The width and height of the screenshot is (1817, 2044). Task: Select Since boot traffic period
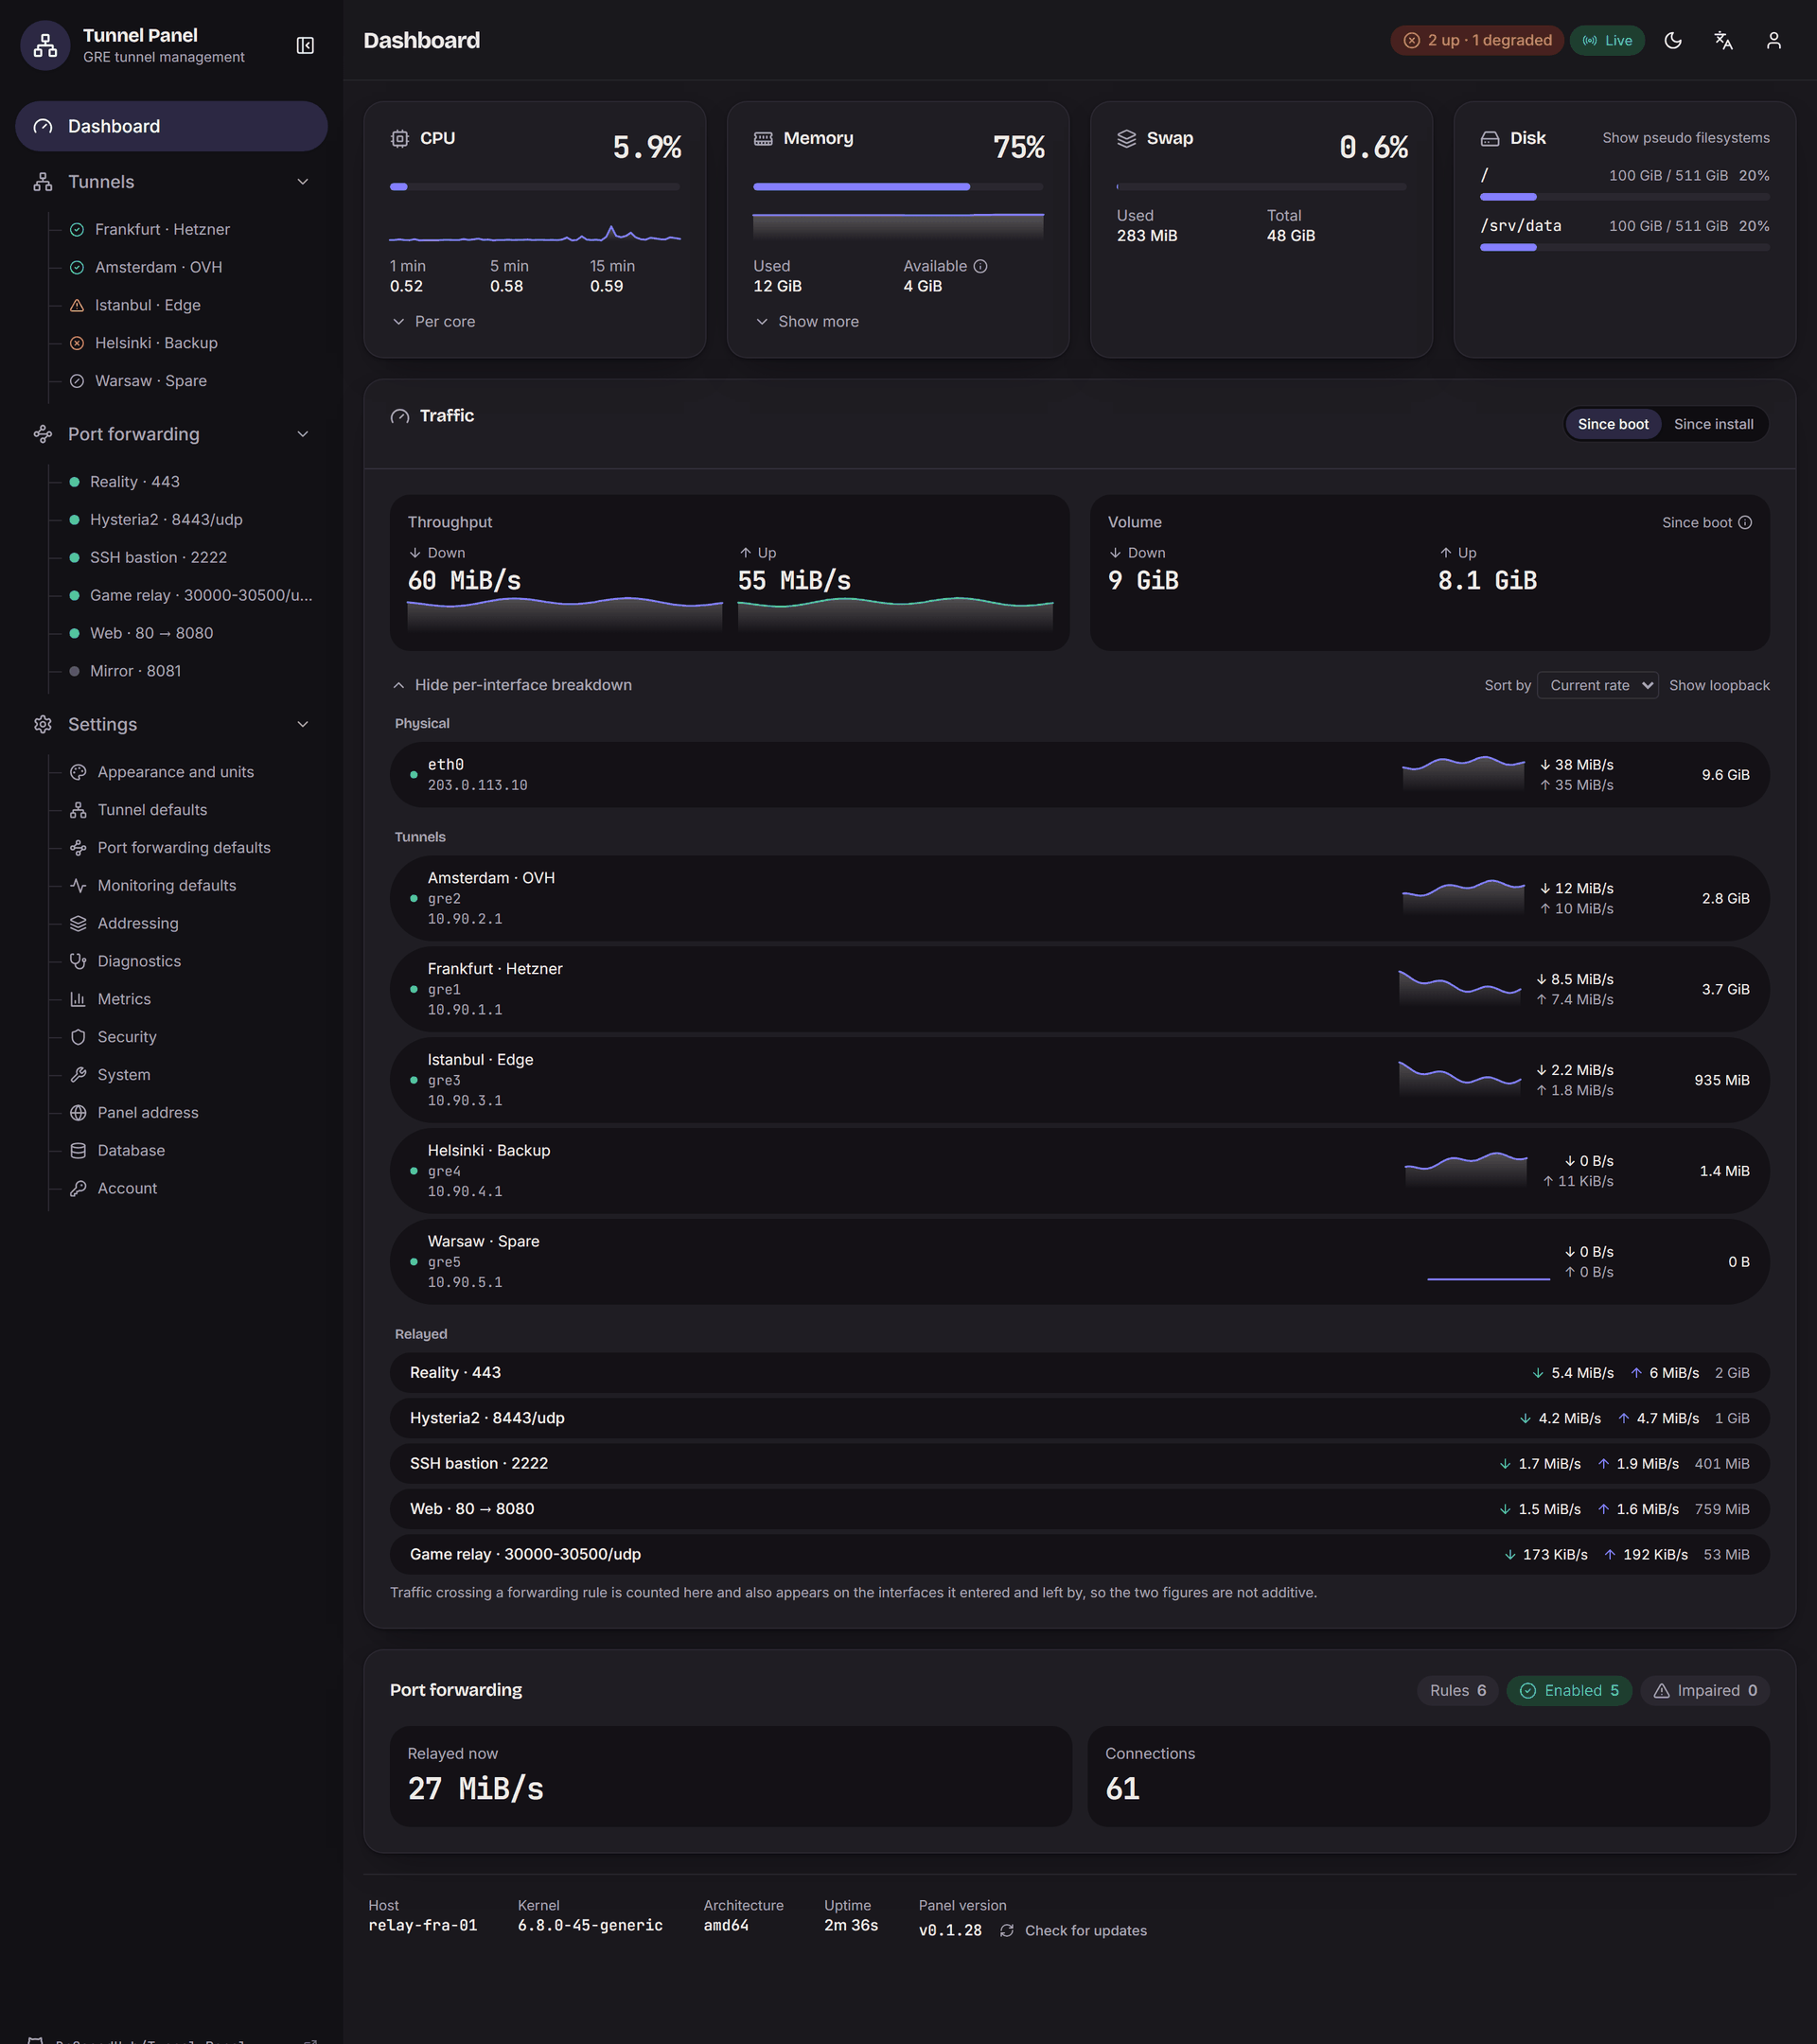point(1613,424)
